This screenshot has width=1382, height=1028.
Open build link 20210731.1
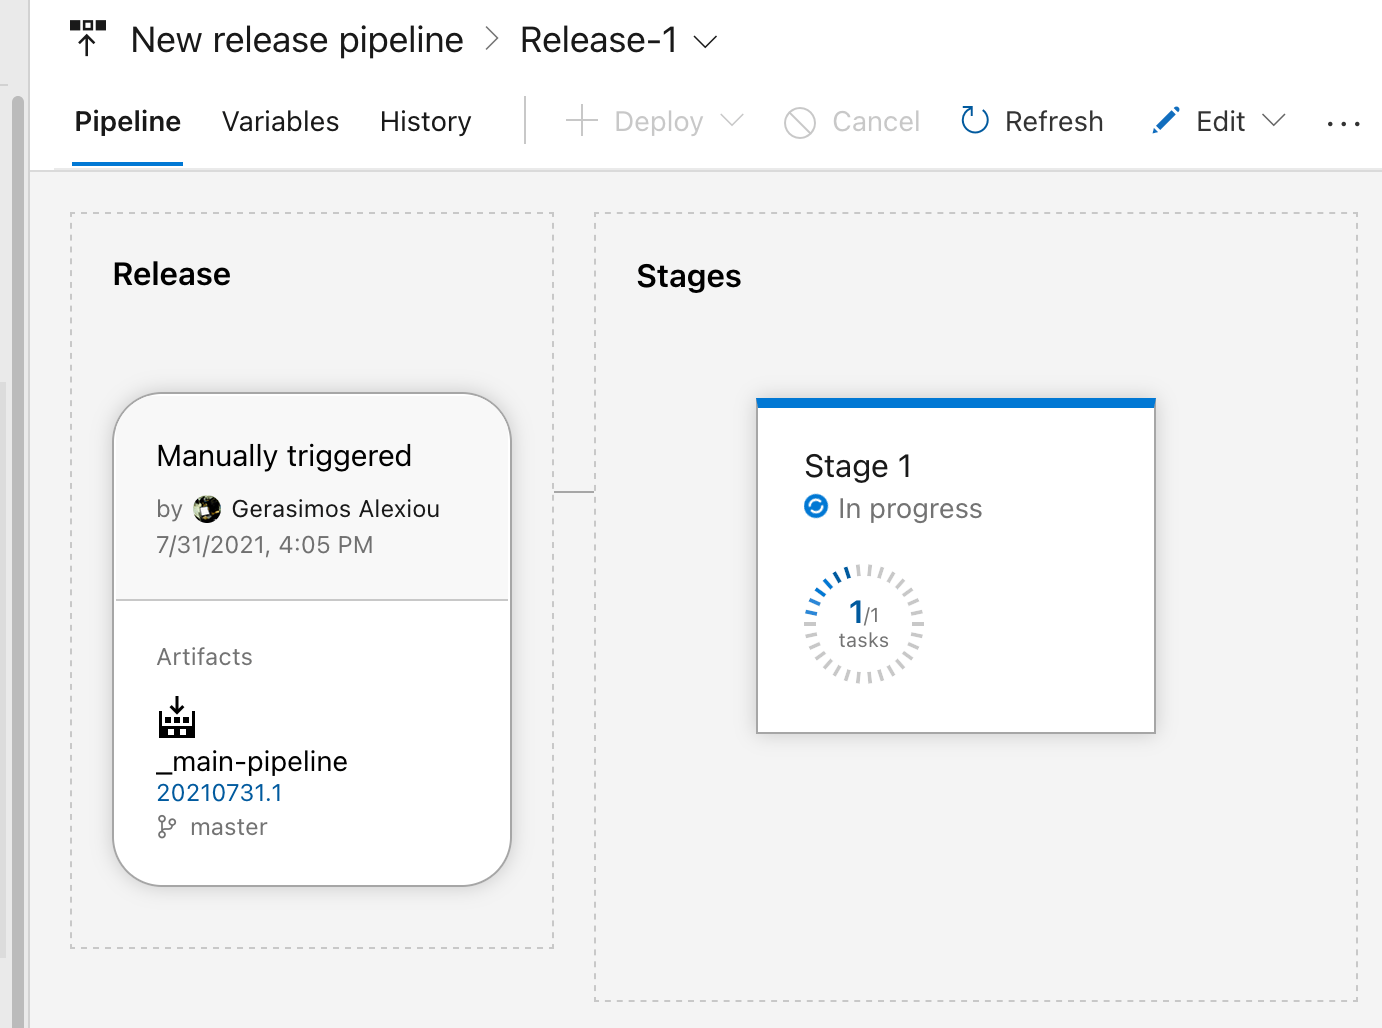pyautogui.click(x=219, y=793)
